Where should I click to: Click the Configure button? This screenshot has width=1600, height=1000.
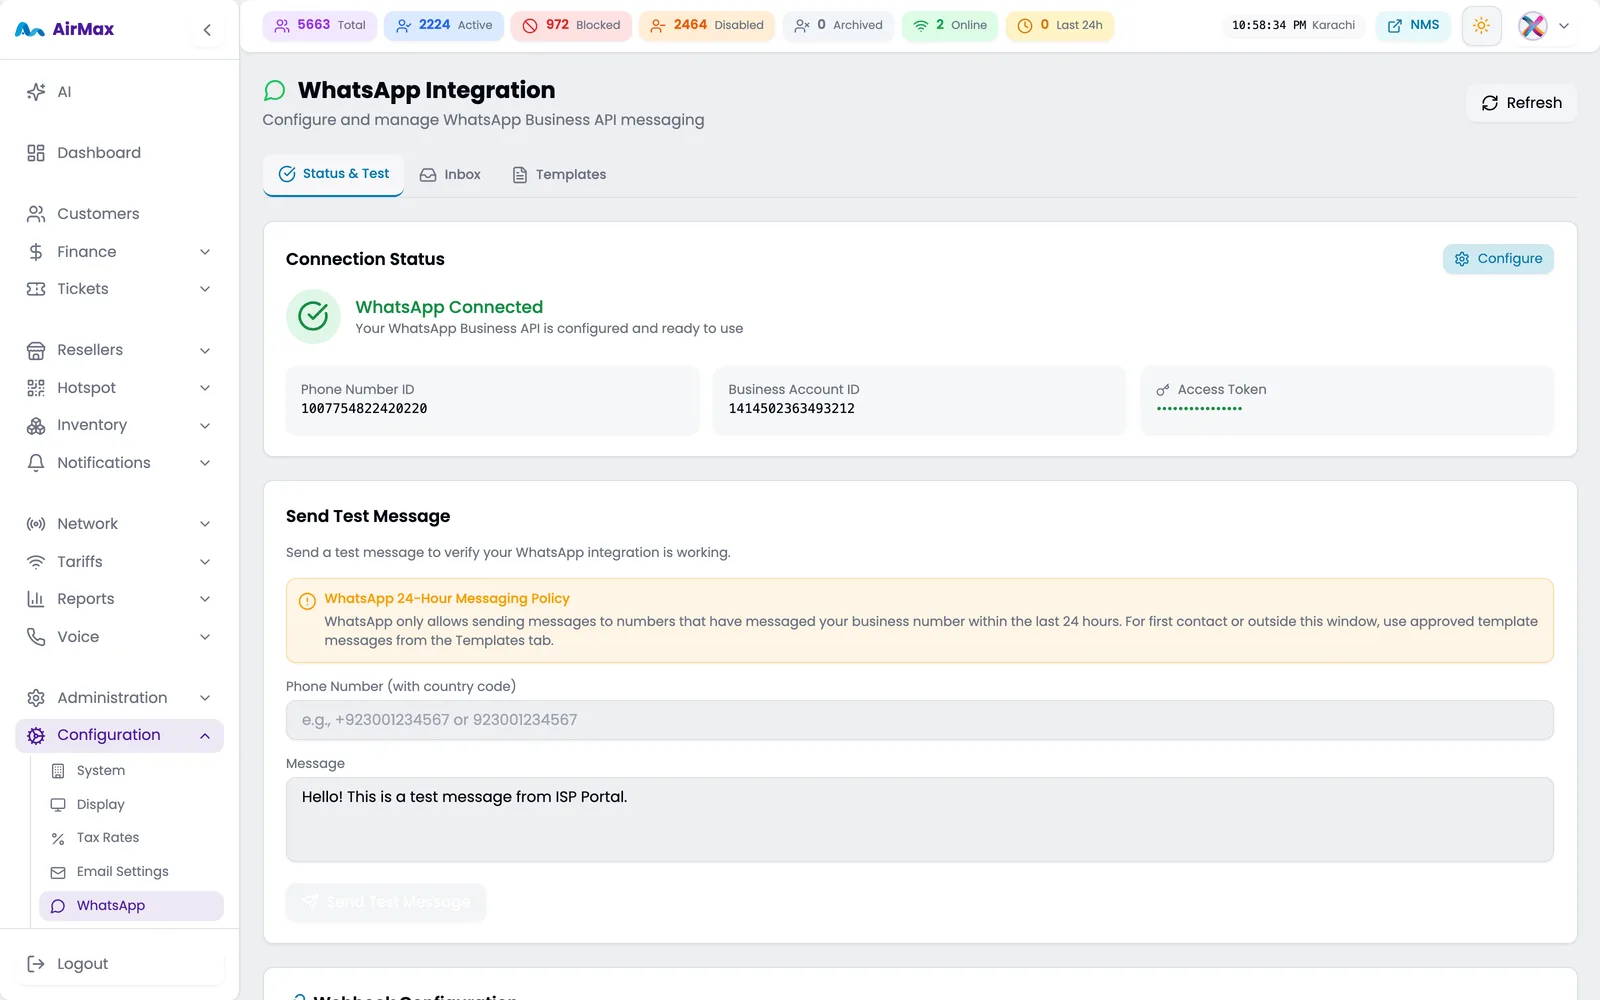[1498, 259]
